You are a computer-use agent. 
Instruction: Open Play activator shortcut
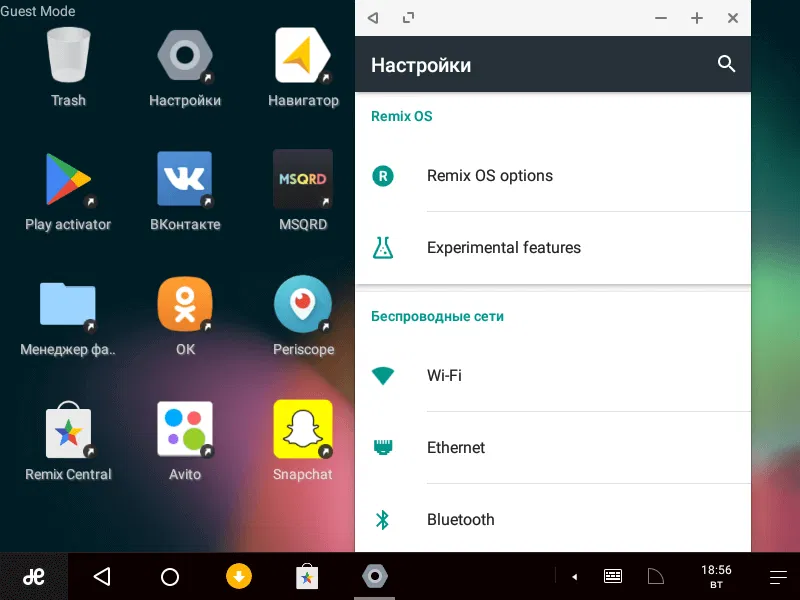pos(68,180)
